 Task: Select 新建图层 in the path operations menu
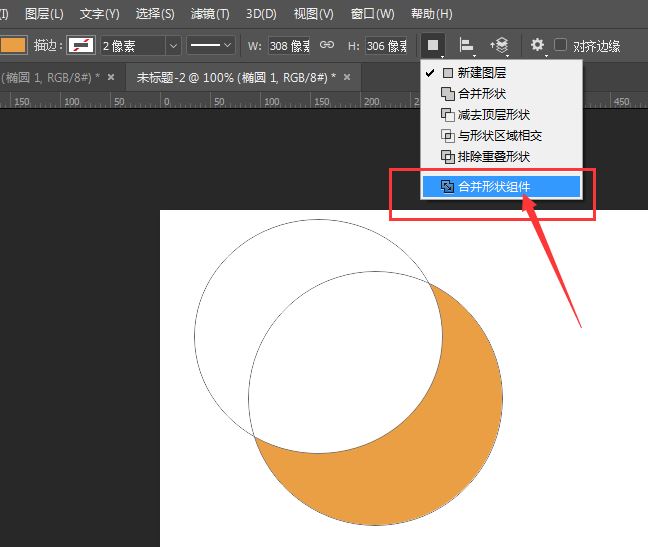501,73
